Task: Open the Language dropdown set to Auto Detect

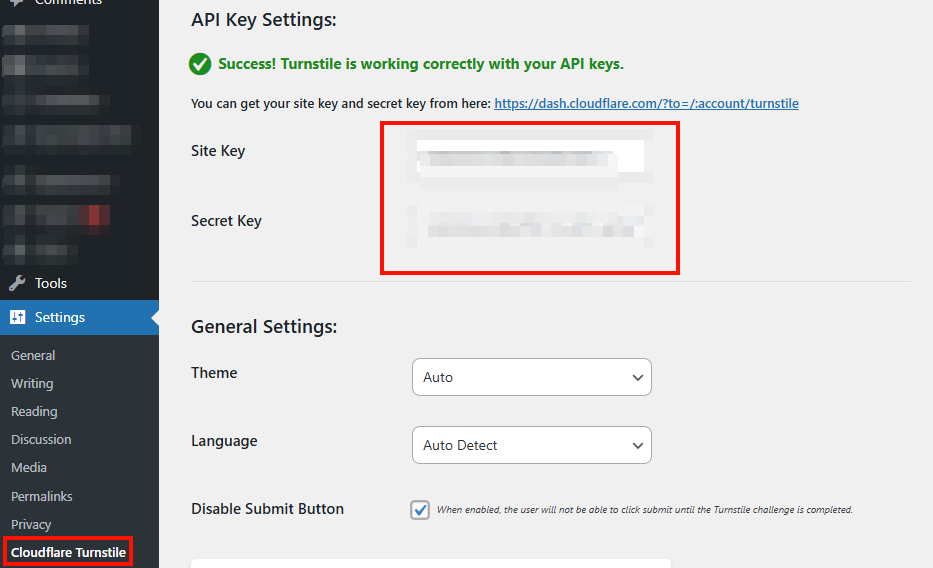Action: tap(531, 445)
